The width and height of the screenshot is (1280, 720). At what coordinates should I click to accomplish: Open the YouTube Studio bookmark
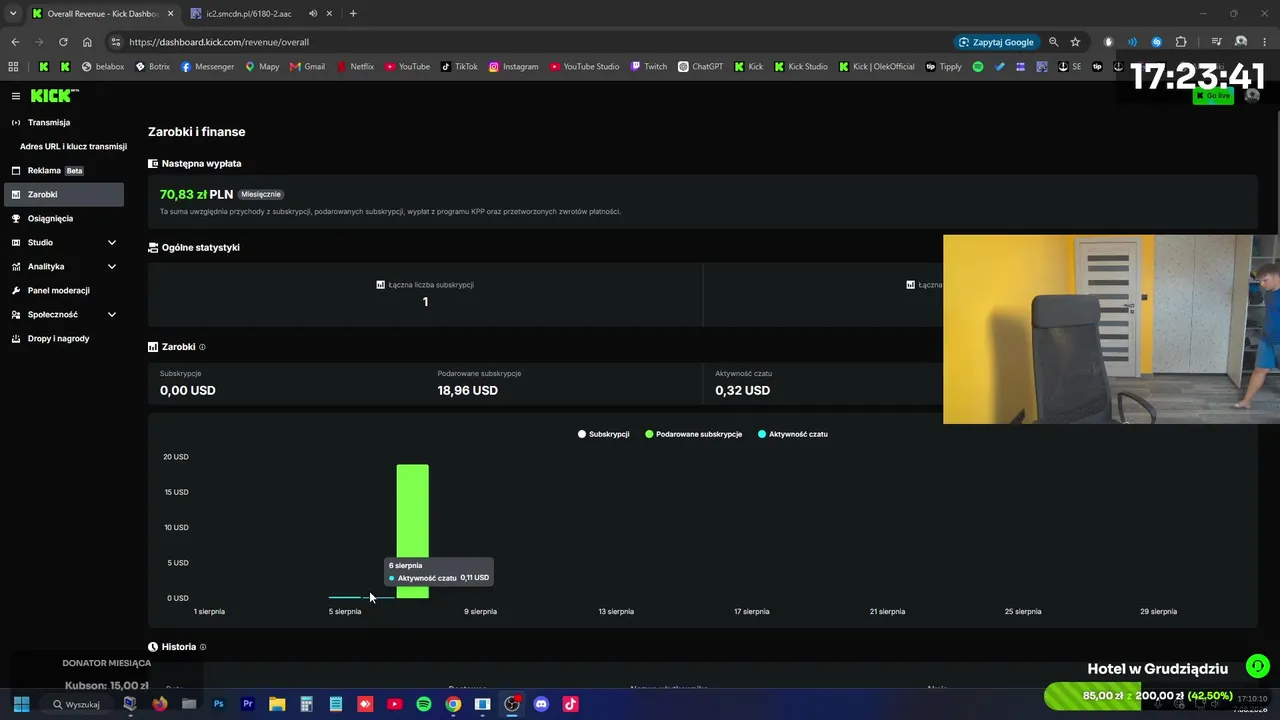(x=584, y=67)
